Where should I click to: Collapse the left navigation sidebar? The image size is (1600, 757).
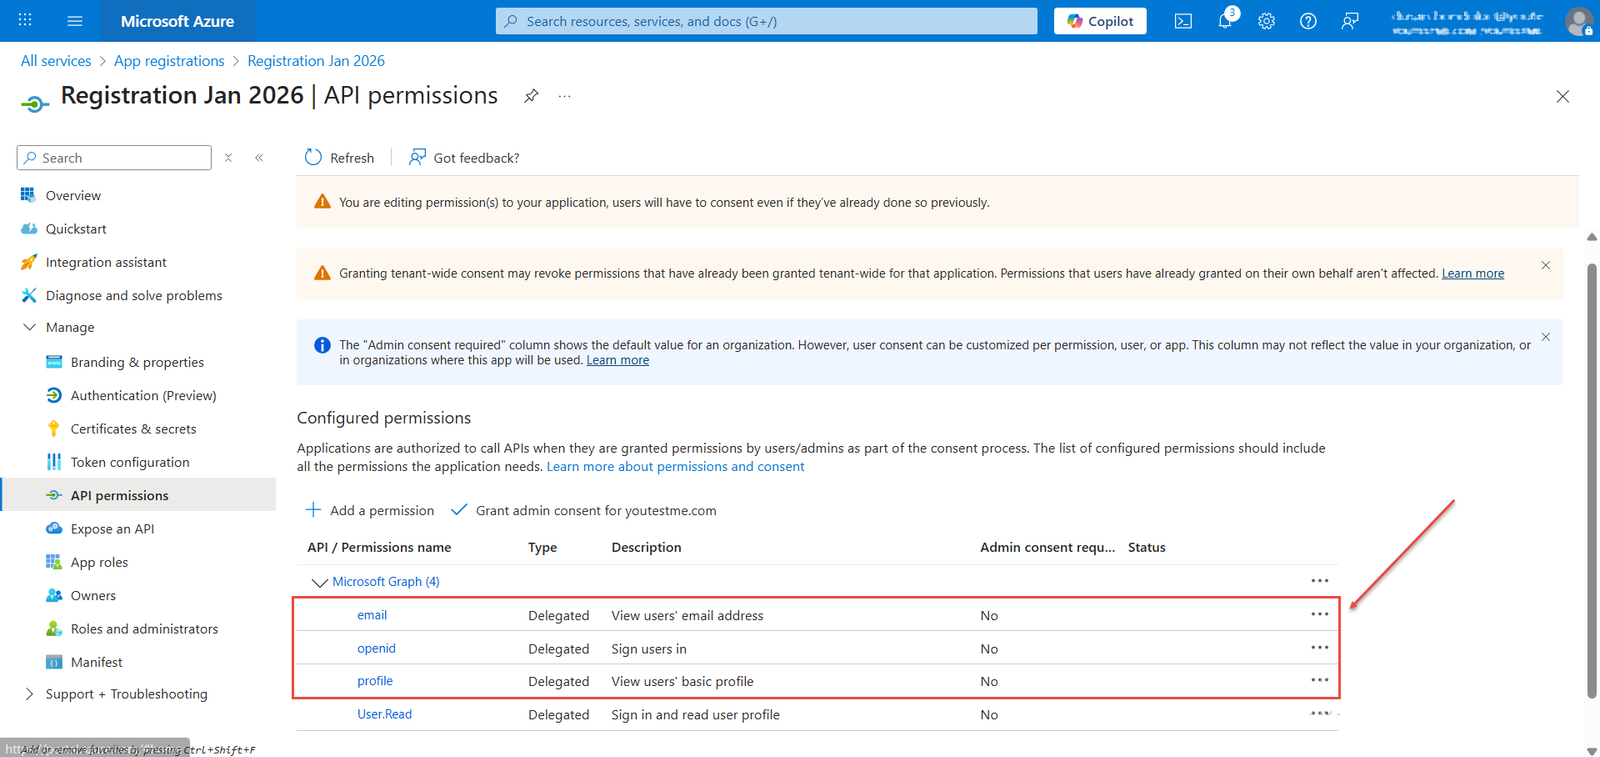(x=259, y=158)
